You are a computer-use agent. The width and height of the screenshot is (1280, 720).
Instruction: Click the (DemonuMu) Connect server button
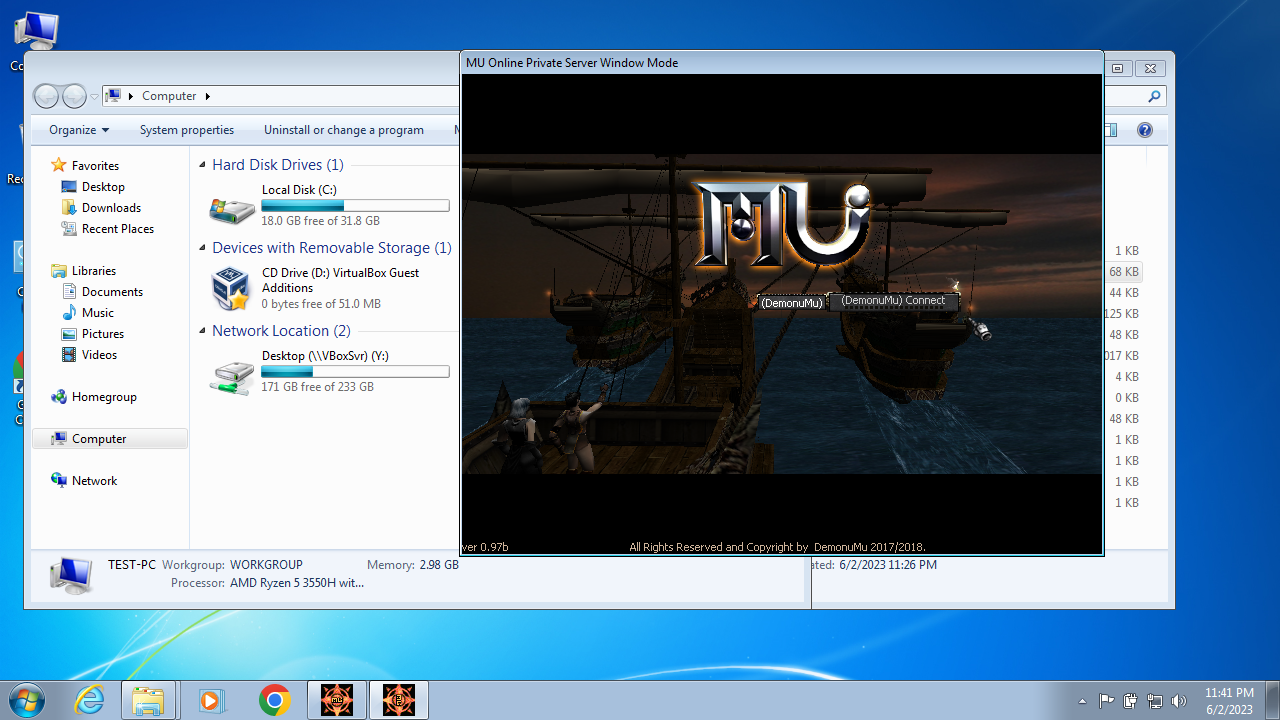tap(893, 301)
